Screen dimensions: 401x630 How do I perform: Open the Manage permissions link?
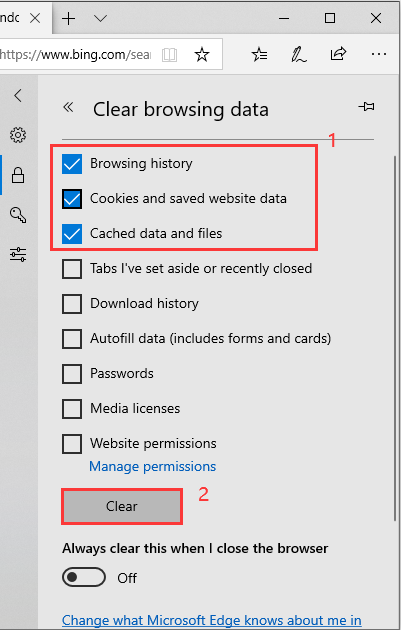point(152,466)
